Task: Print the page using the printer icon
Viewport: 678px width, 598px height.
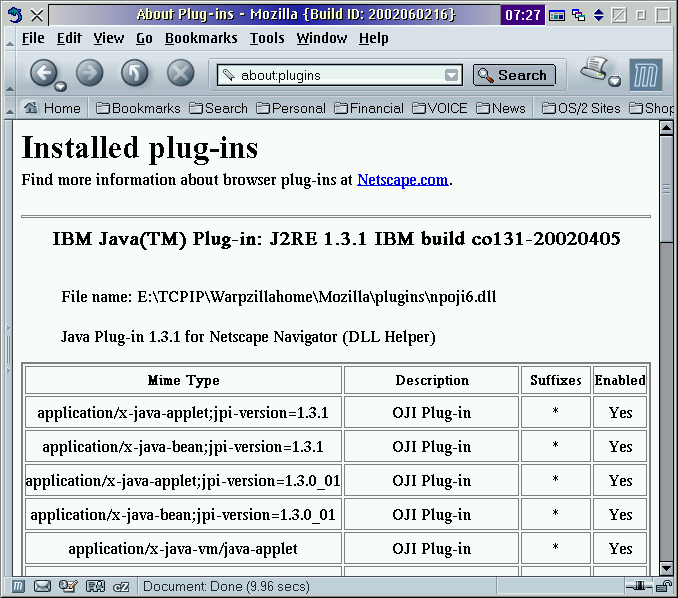Action: [594, 68]
